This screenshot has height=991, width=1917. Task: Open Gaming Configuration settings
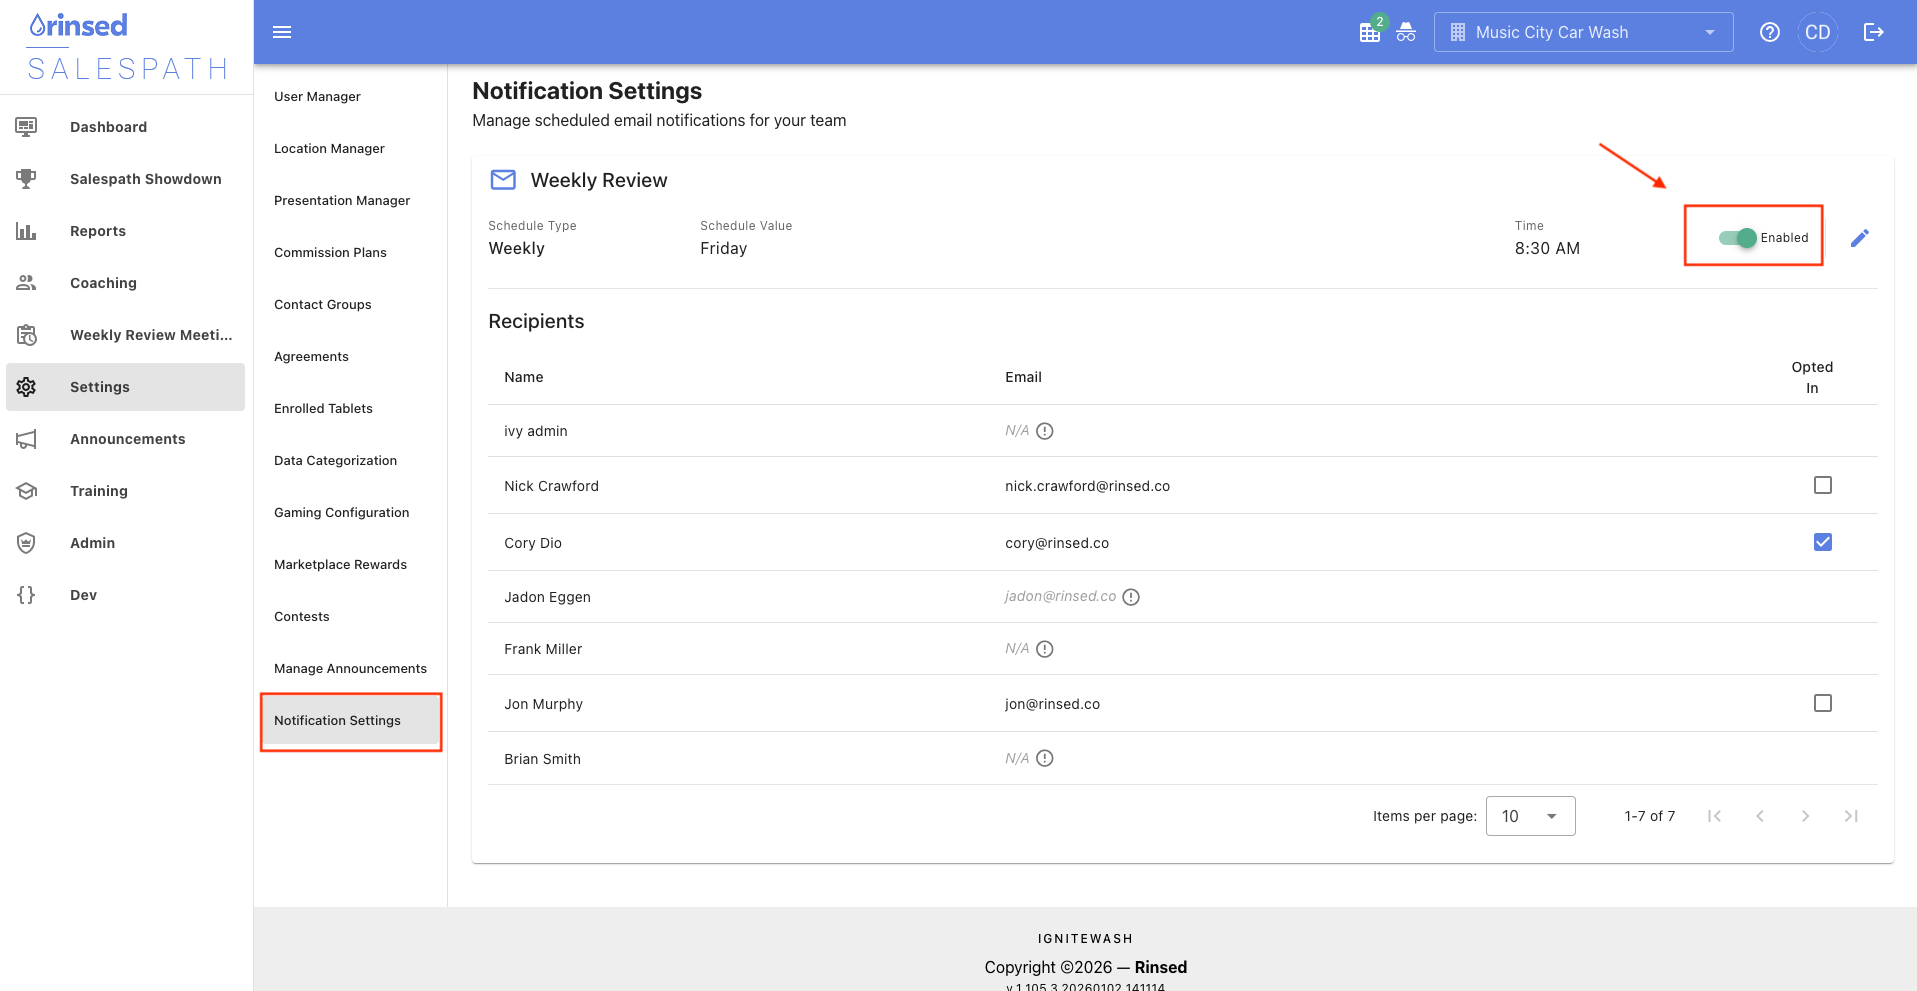point(341,513)
